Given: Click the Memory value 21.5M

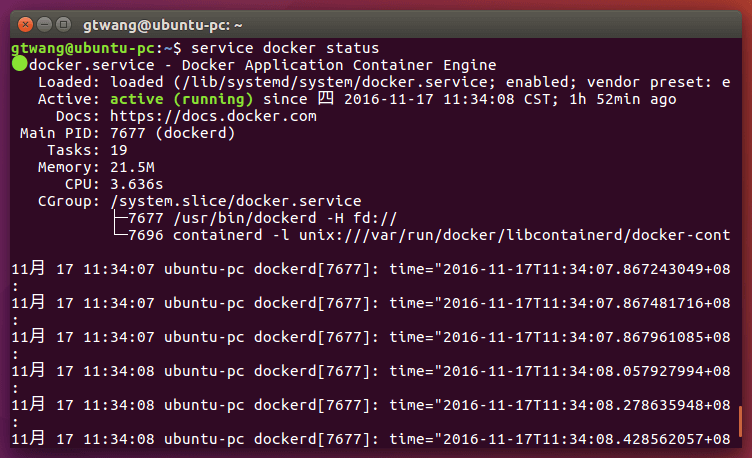Looking at the screenshot, I should pyautogui.click(x=132, y=167).
